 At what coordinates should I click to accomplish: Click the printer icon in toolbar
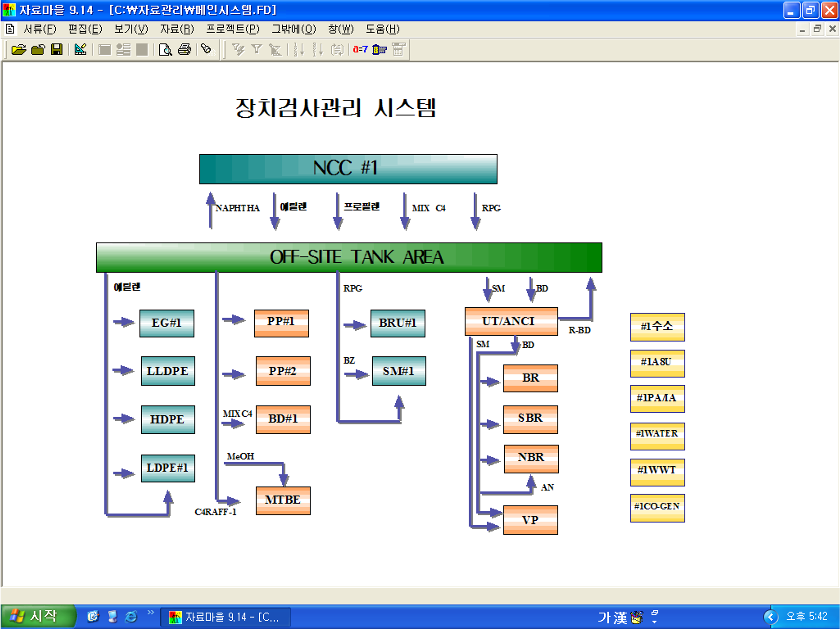tap(184, 49)
